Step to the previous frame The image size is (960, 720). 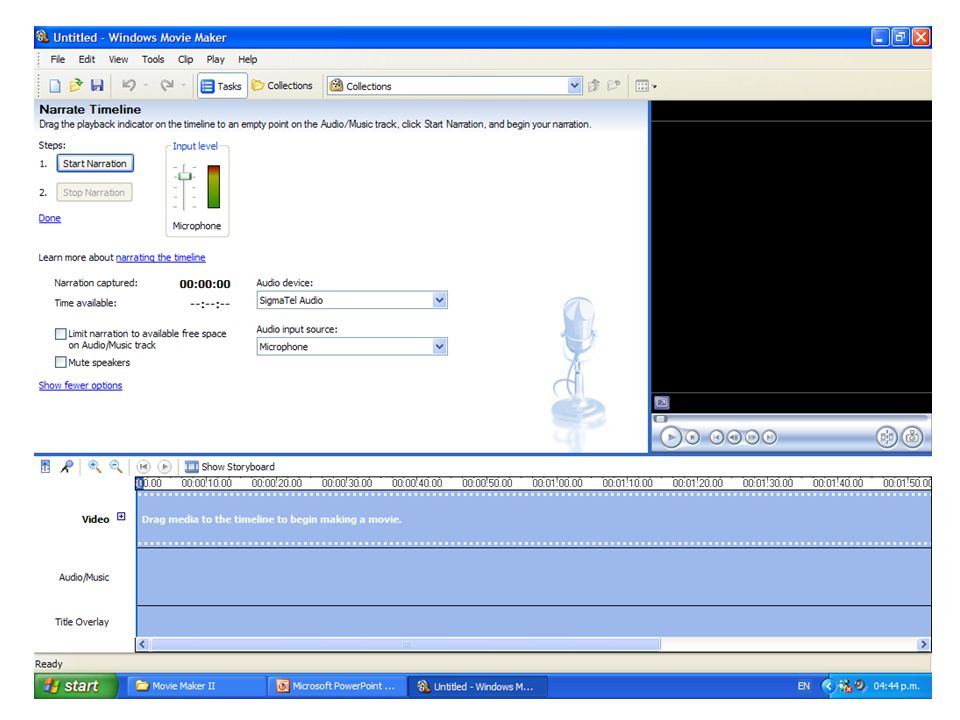point(734,437)
